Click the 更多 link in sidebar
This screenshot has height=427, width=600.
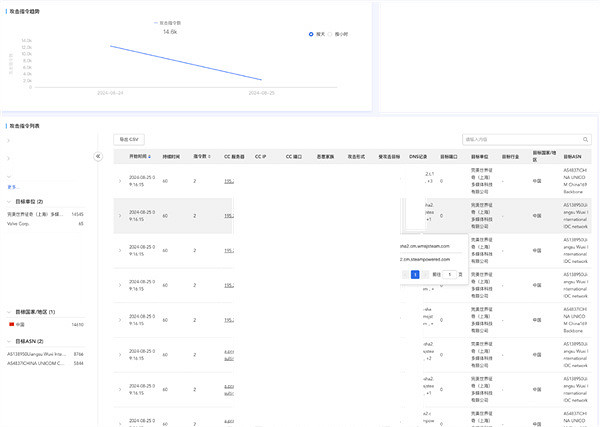pyautogui.click(x=13, y=186)
